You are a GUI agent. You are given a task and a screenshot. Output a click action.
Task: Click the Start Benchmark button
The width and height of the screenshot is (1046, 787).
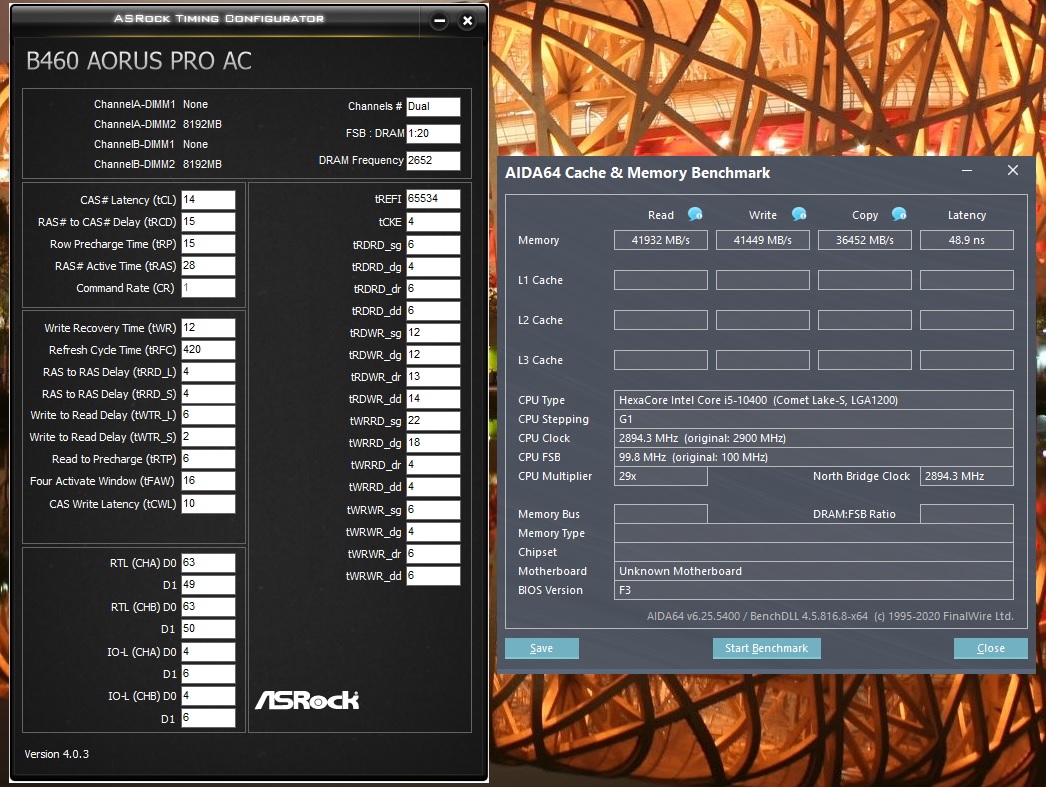[766, 648]
